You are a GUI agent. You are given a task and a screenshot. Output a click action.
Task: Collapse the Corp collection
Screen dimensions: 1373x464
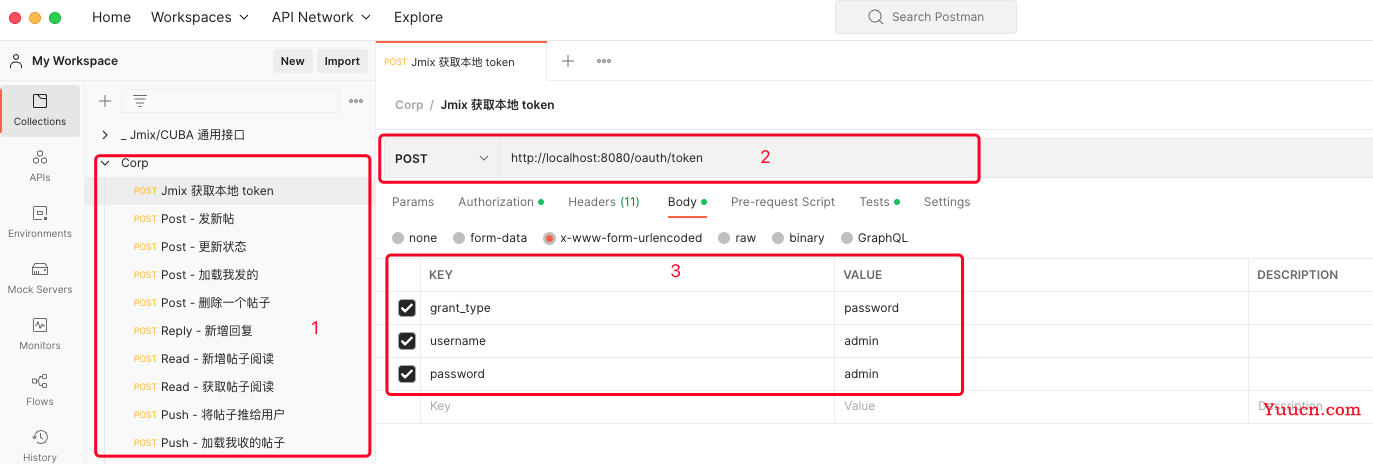pos(105,163)
